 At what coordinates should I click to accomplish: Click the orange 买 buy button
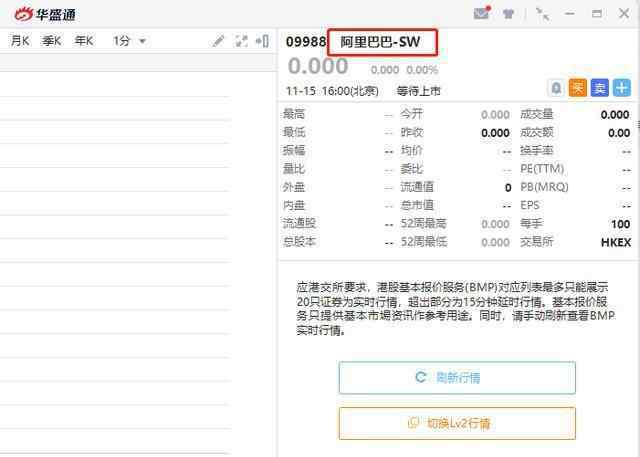(x=578, y=88)
